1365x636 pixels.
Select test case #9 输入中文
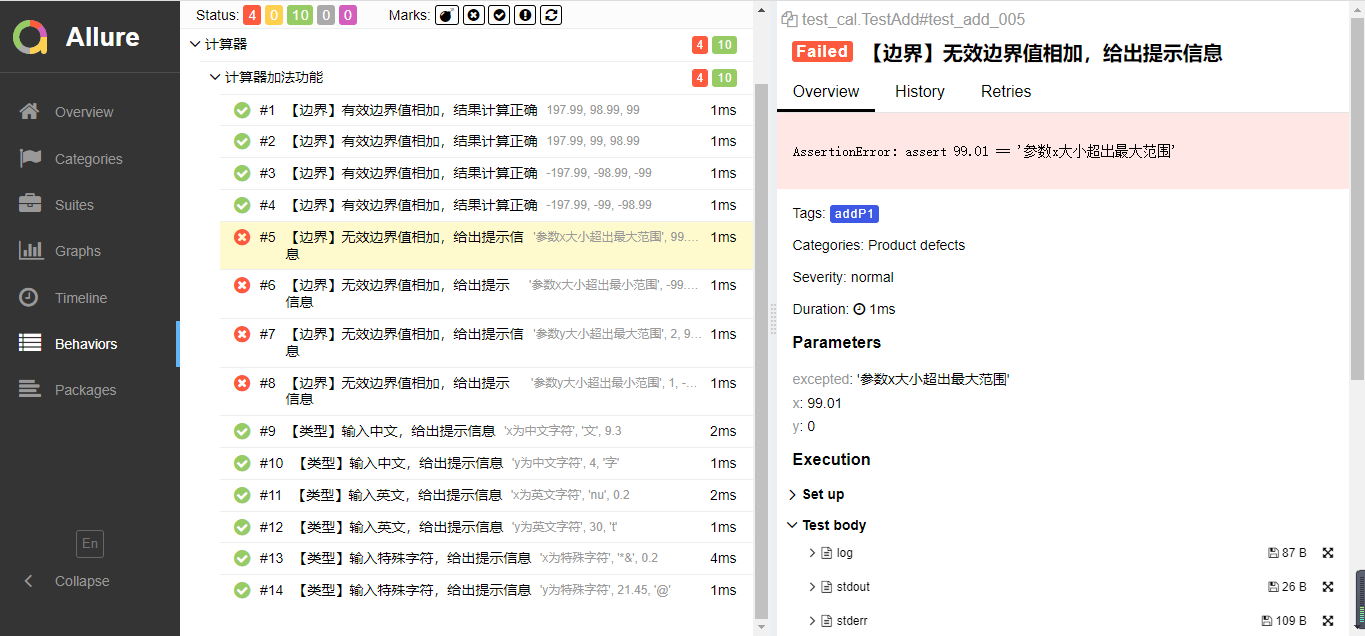[x=390, y=431]
